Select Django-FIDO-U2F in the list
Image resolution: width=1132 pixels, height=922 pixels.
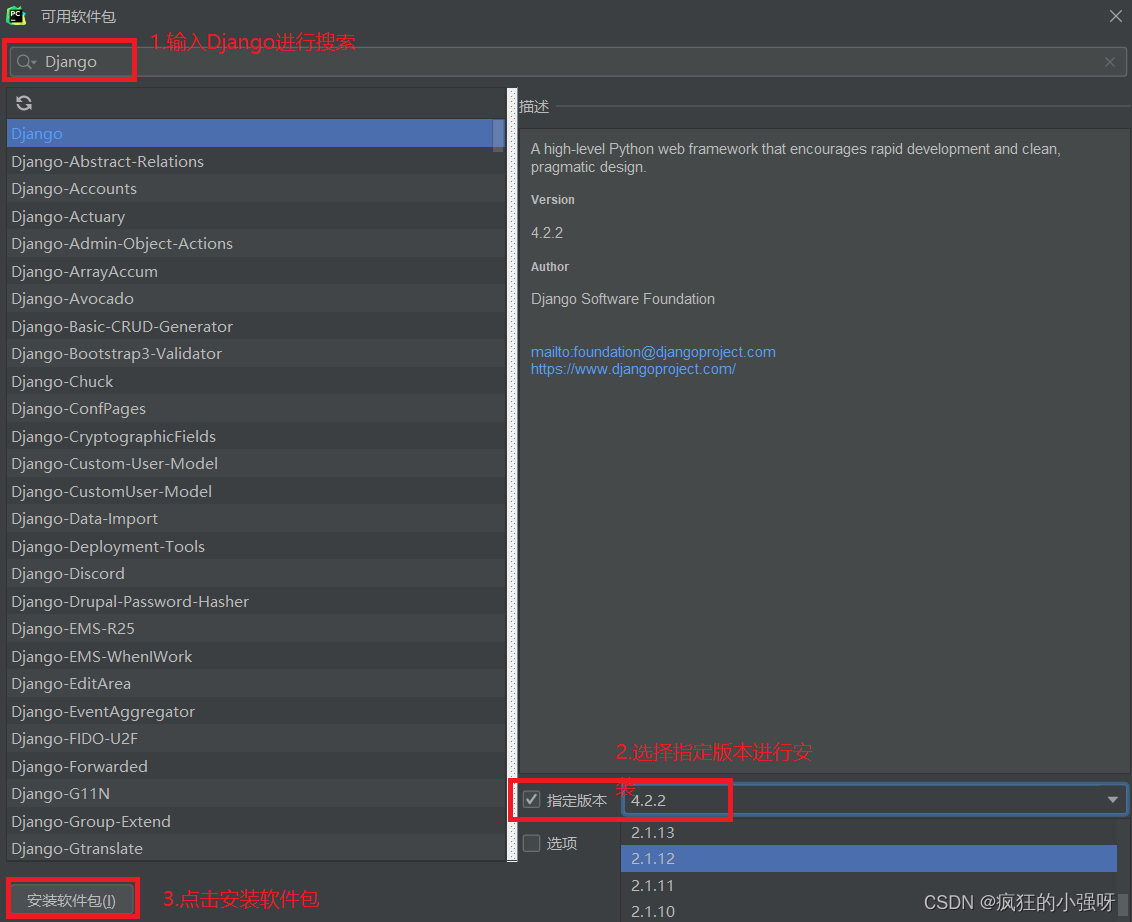click(x=256, y=739)
